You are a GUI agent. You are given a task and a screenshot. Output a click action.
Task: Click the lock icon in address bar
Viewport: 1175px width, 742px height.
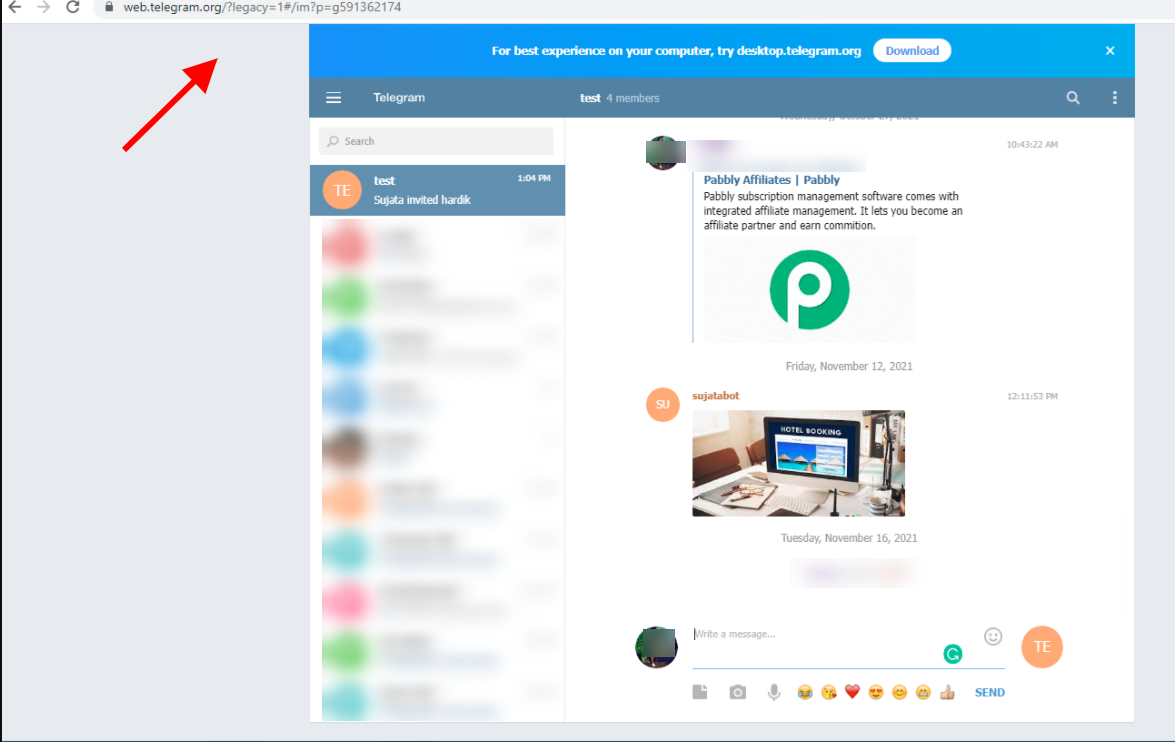[x=109, y=7]
